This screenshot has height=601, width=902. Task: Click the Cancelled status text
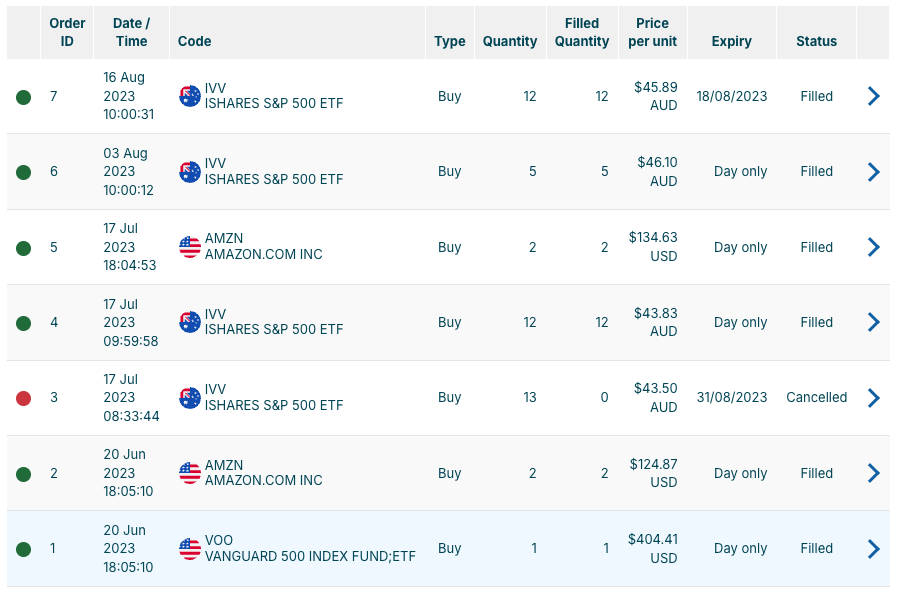tap(816, 397)
